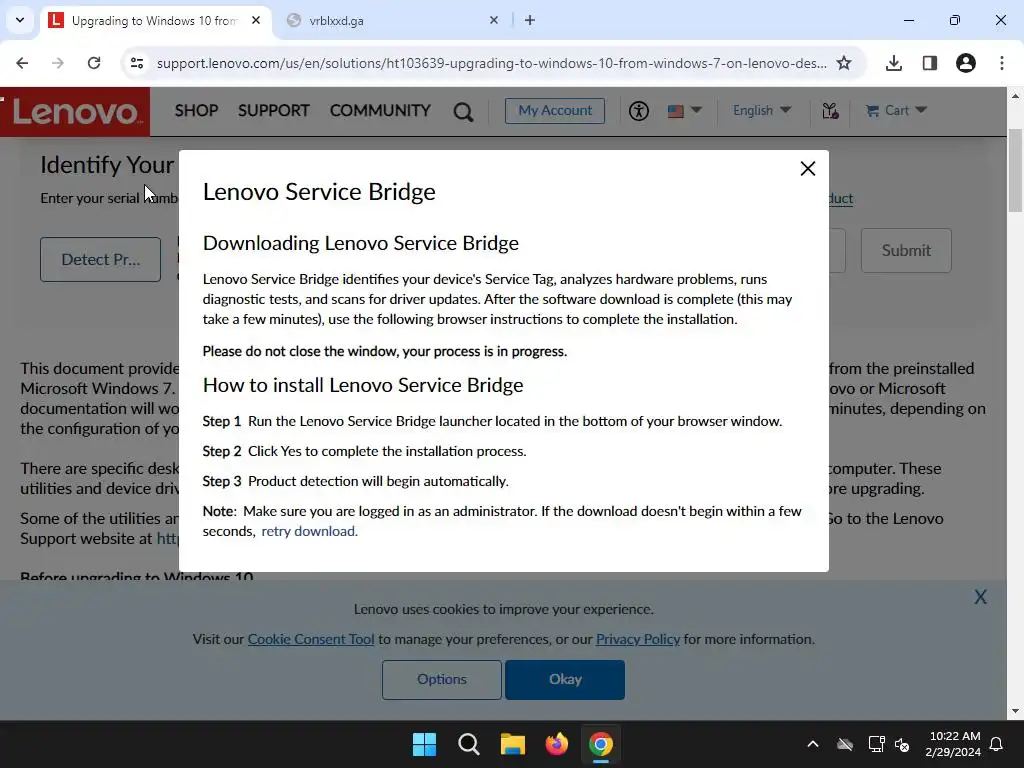Click the page vertical scrollbar thumb
1024x768 pixels.
point(1015,170)
